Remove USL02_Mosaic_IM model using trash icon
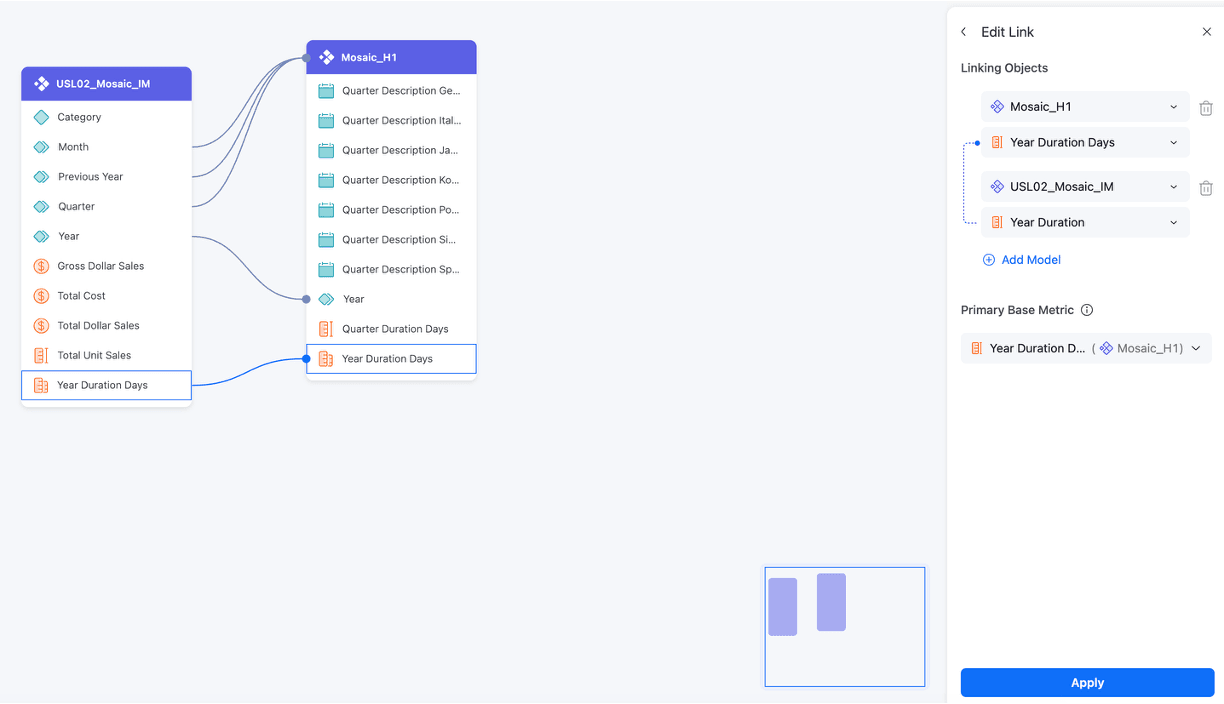Image resolution: width=1224 pixels, height=704 pixels. (1206, 187)
